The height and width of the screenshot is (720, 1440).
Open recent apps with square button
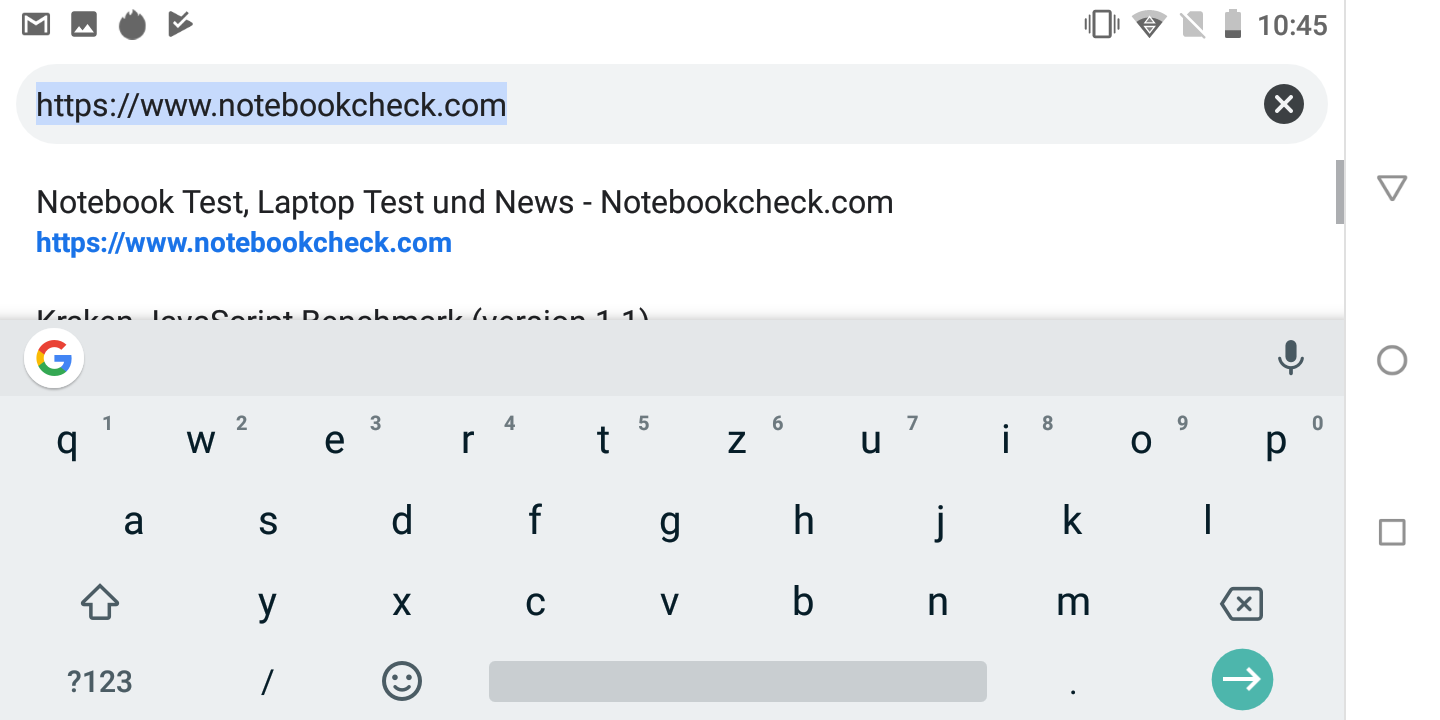pos(1392,532)
